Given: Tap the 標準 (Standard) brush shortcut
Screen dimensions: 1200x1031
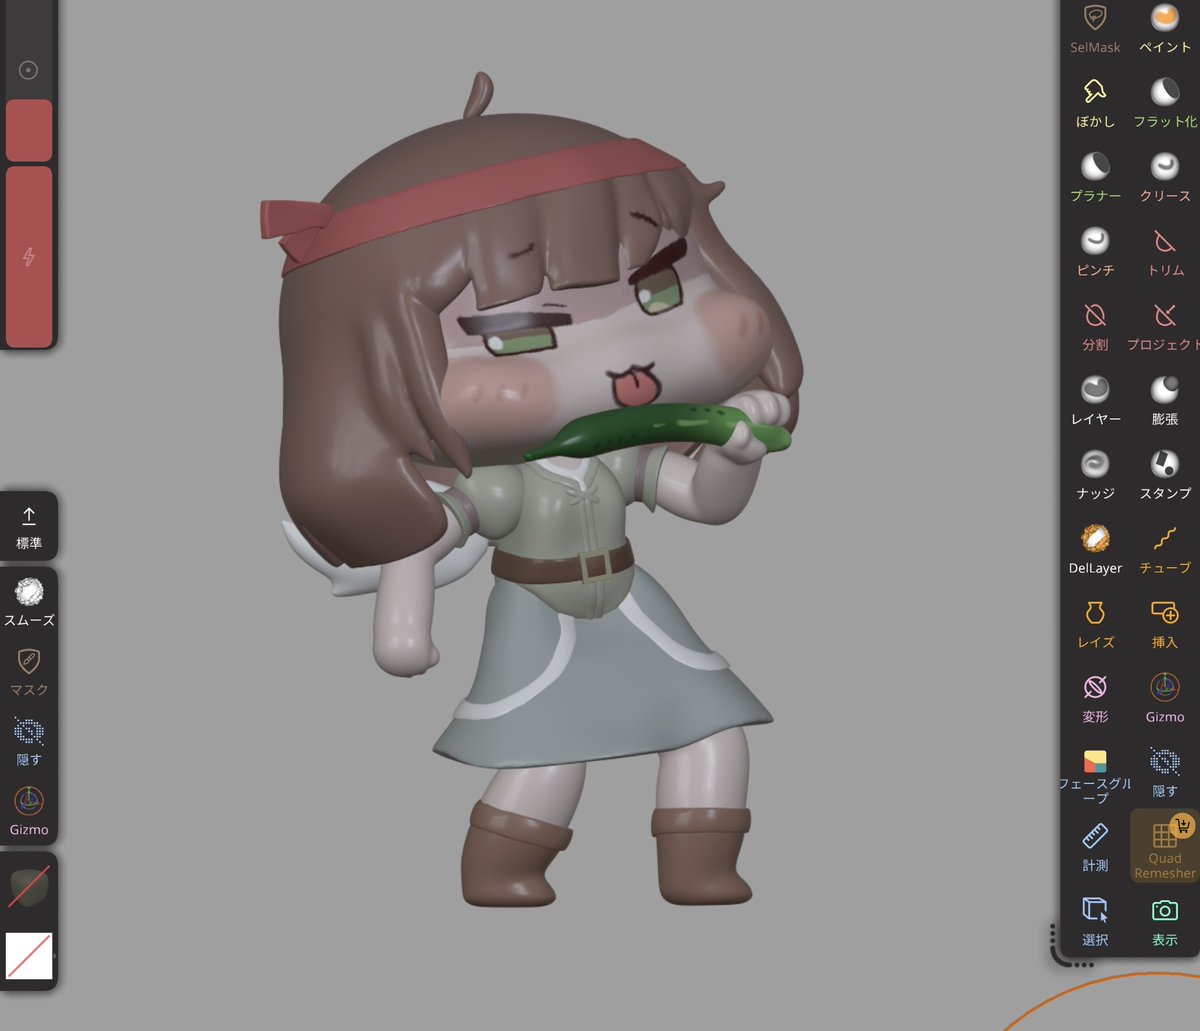Looking at the screenshot, I should pos(29,526).
